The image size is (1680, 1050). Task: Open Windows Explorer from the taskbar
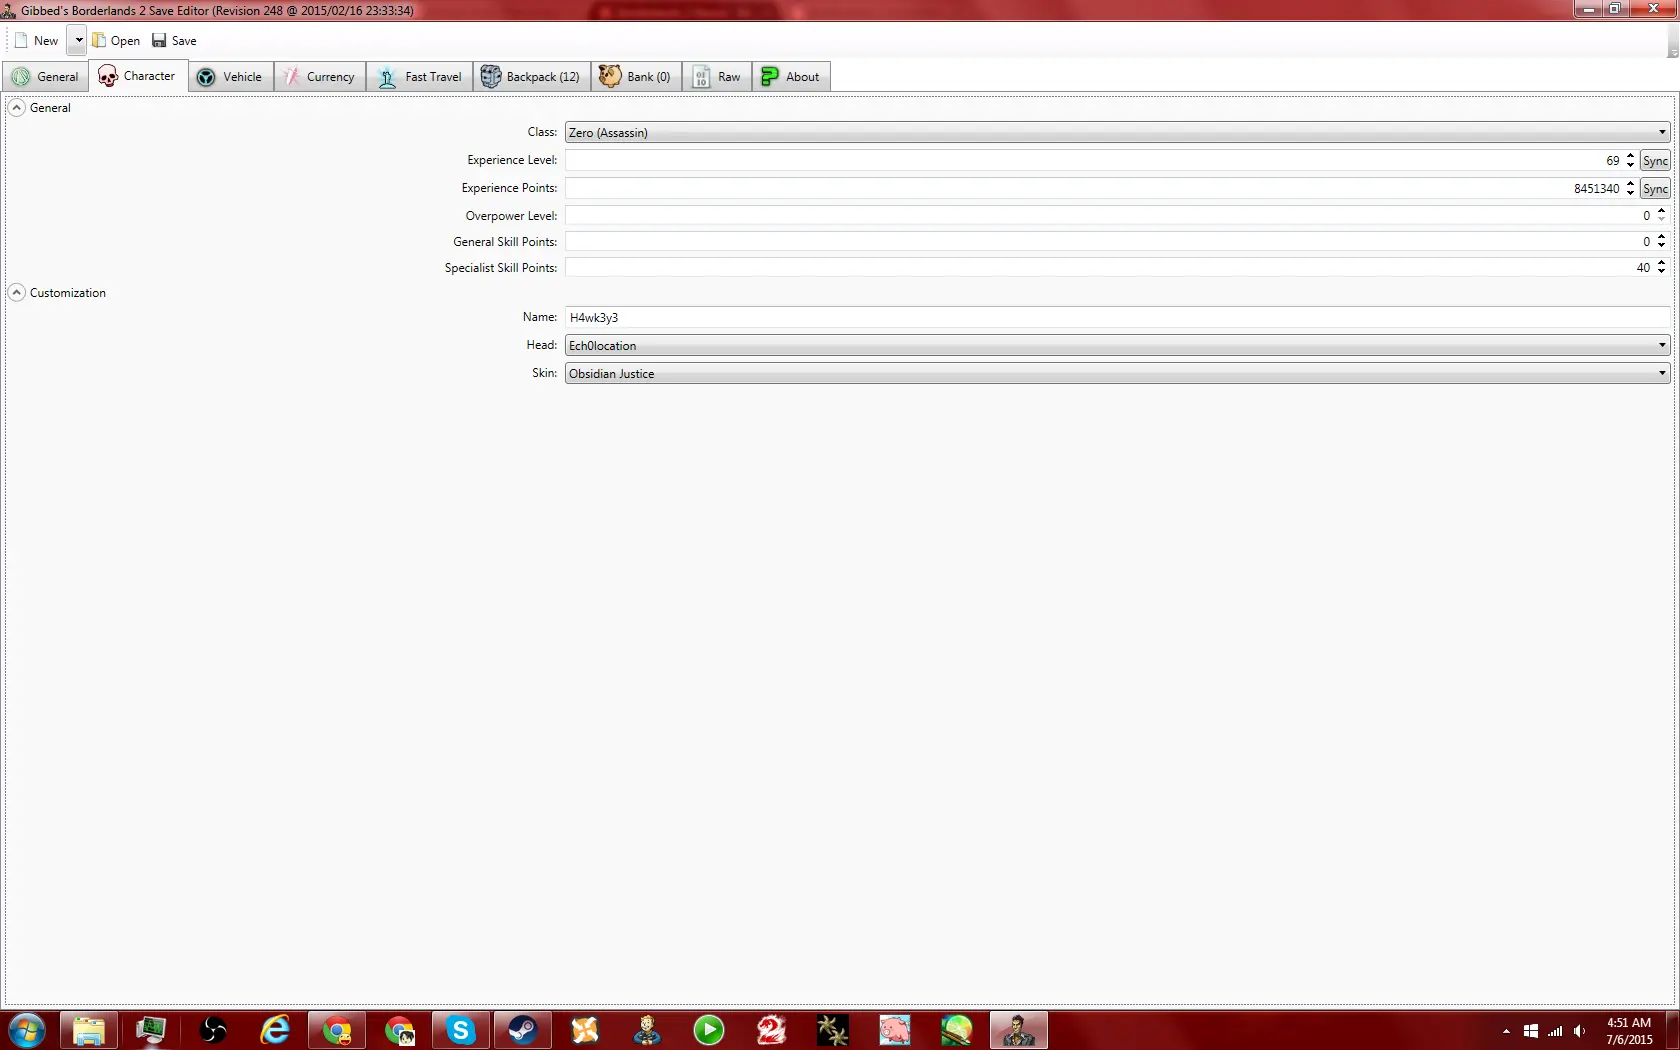89,1030
